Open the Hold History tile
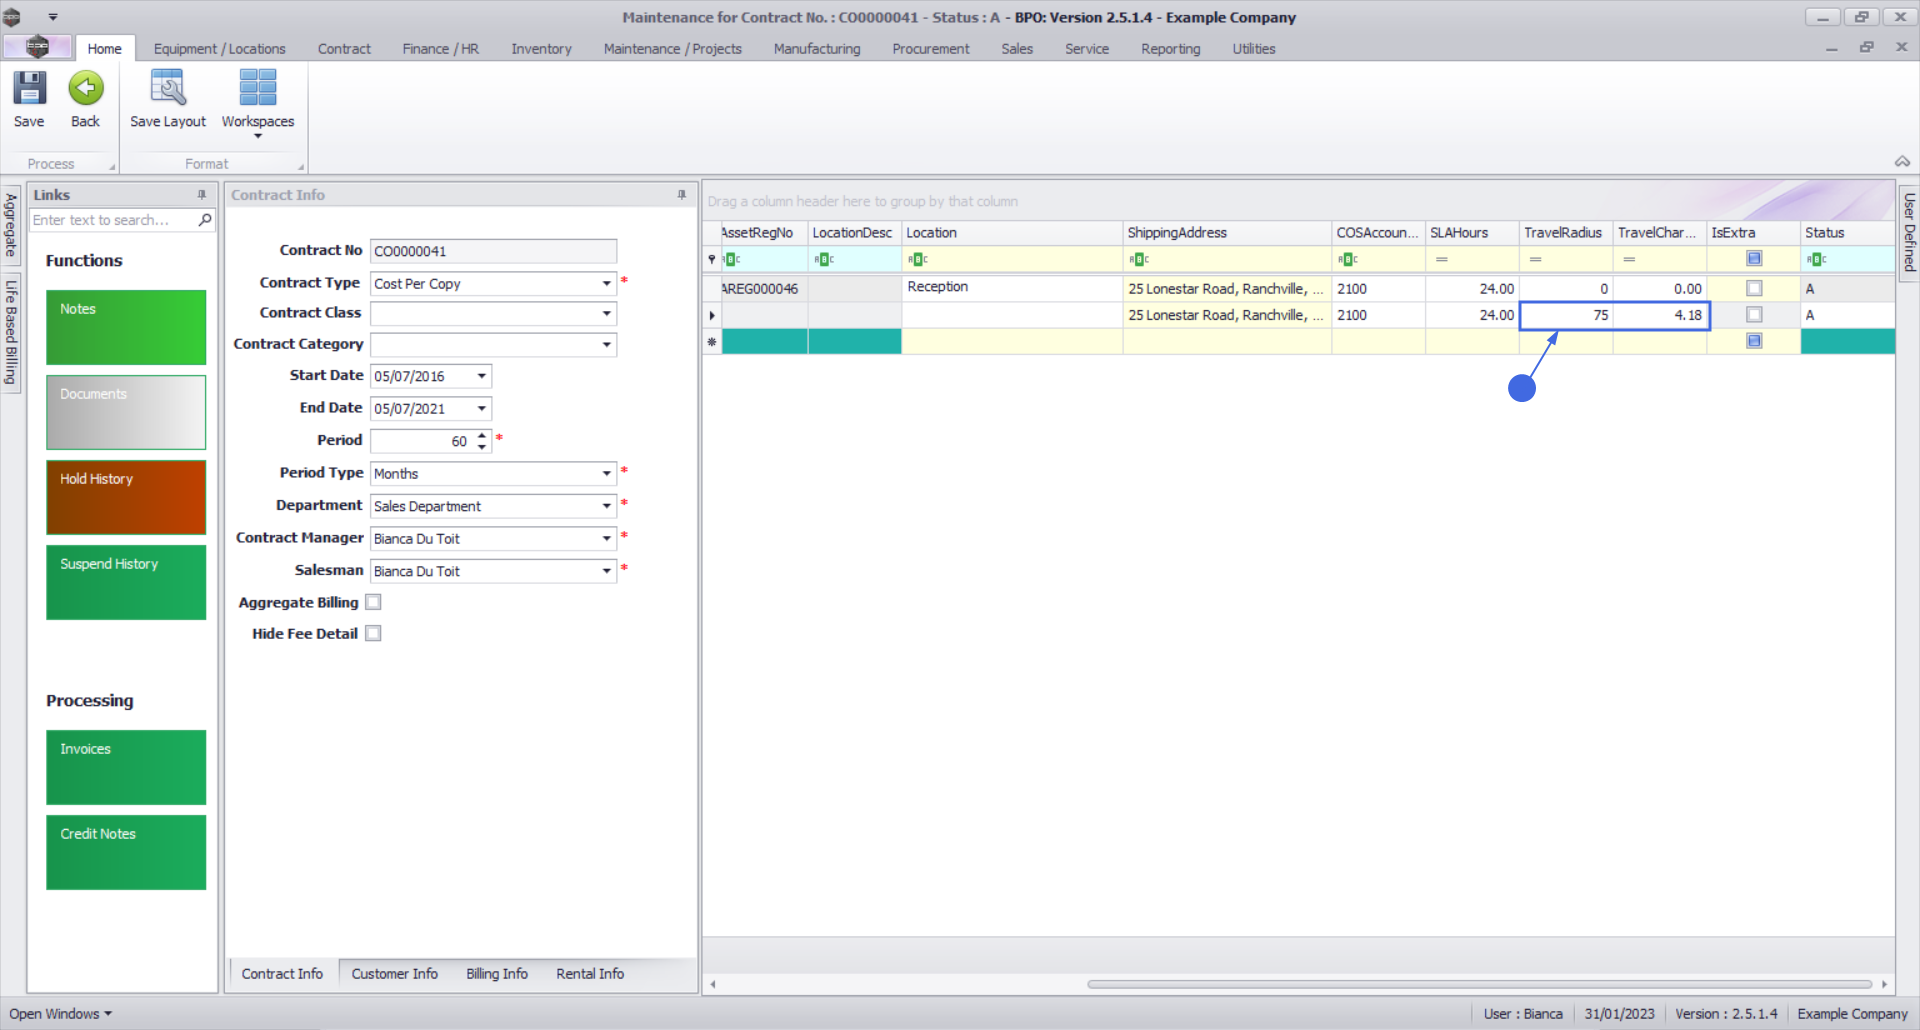The height and width of the screenshot is (1030, 1920). pos(126,497)
